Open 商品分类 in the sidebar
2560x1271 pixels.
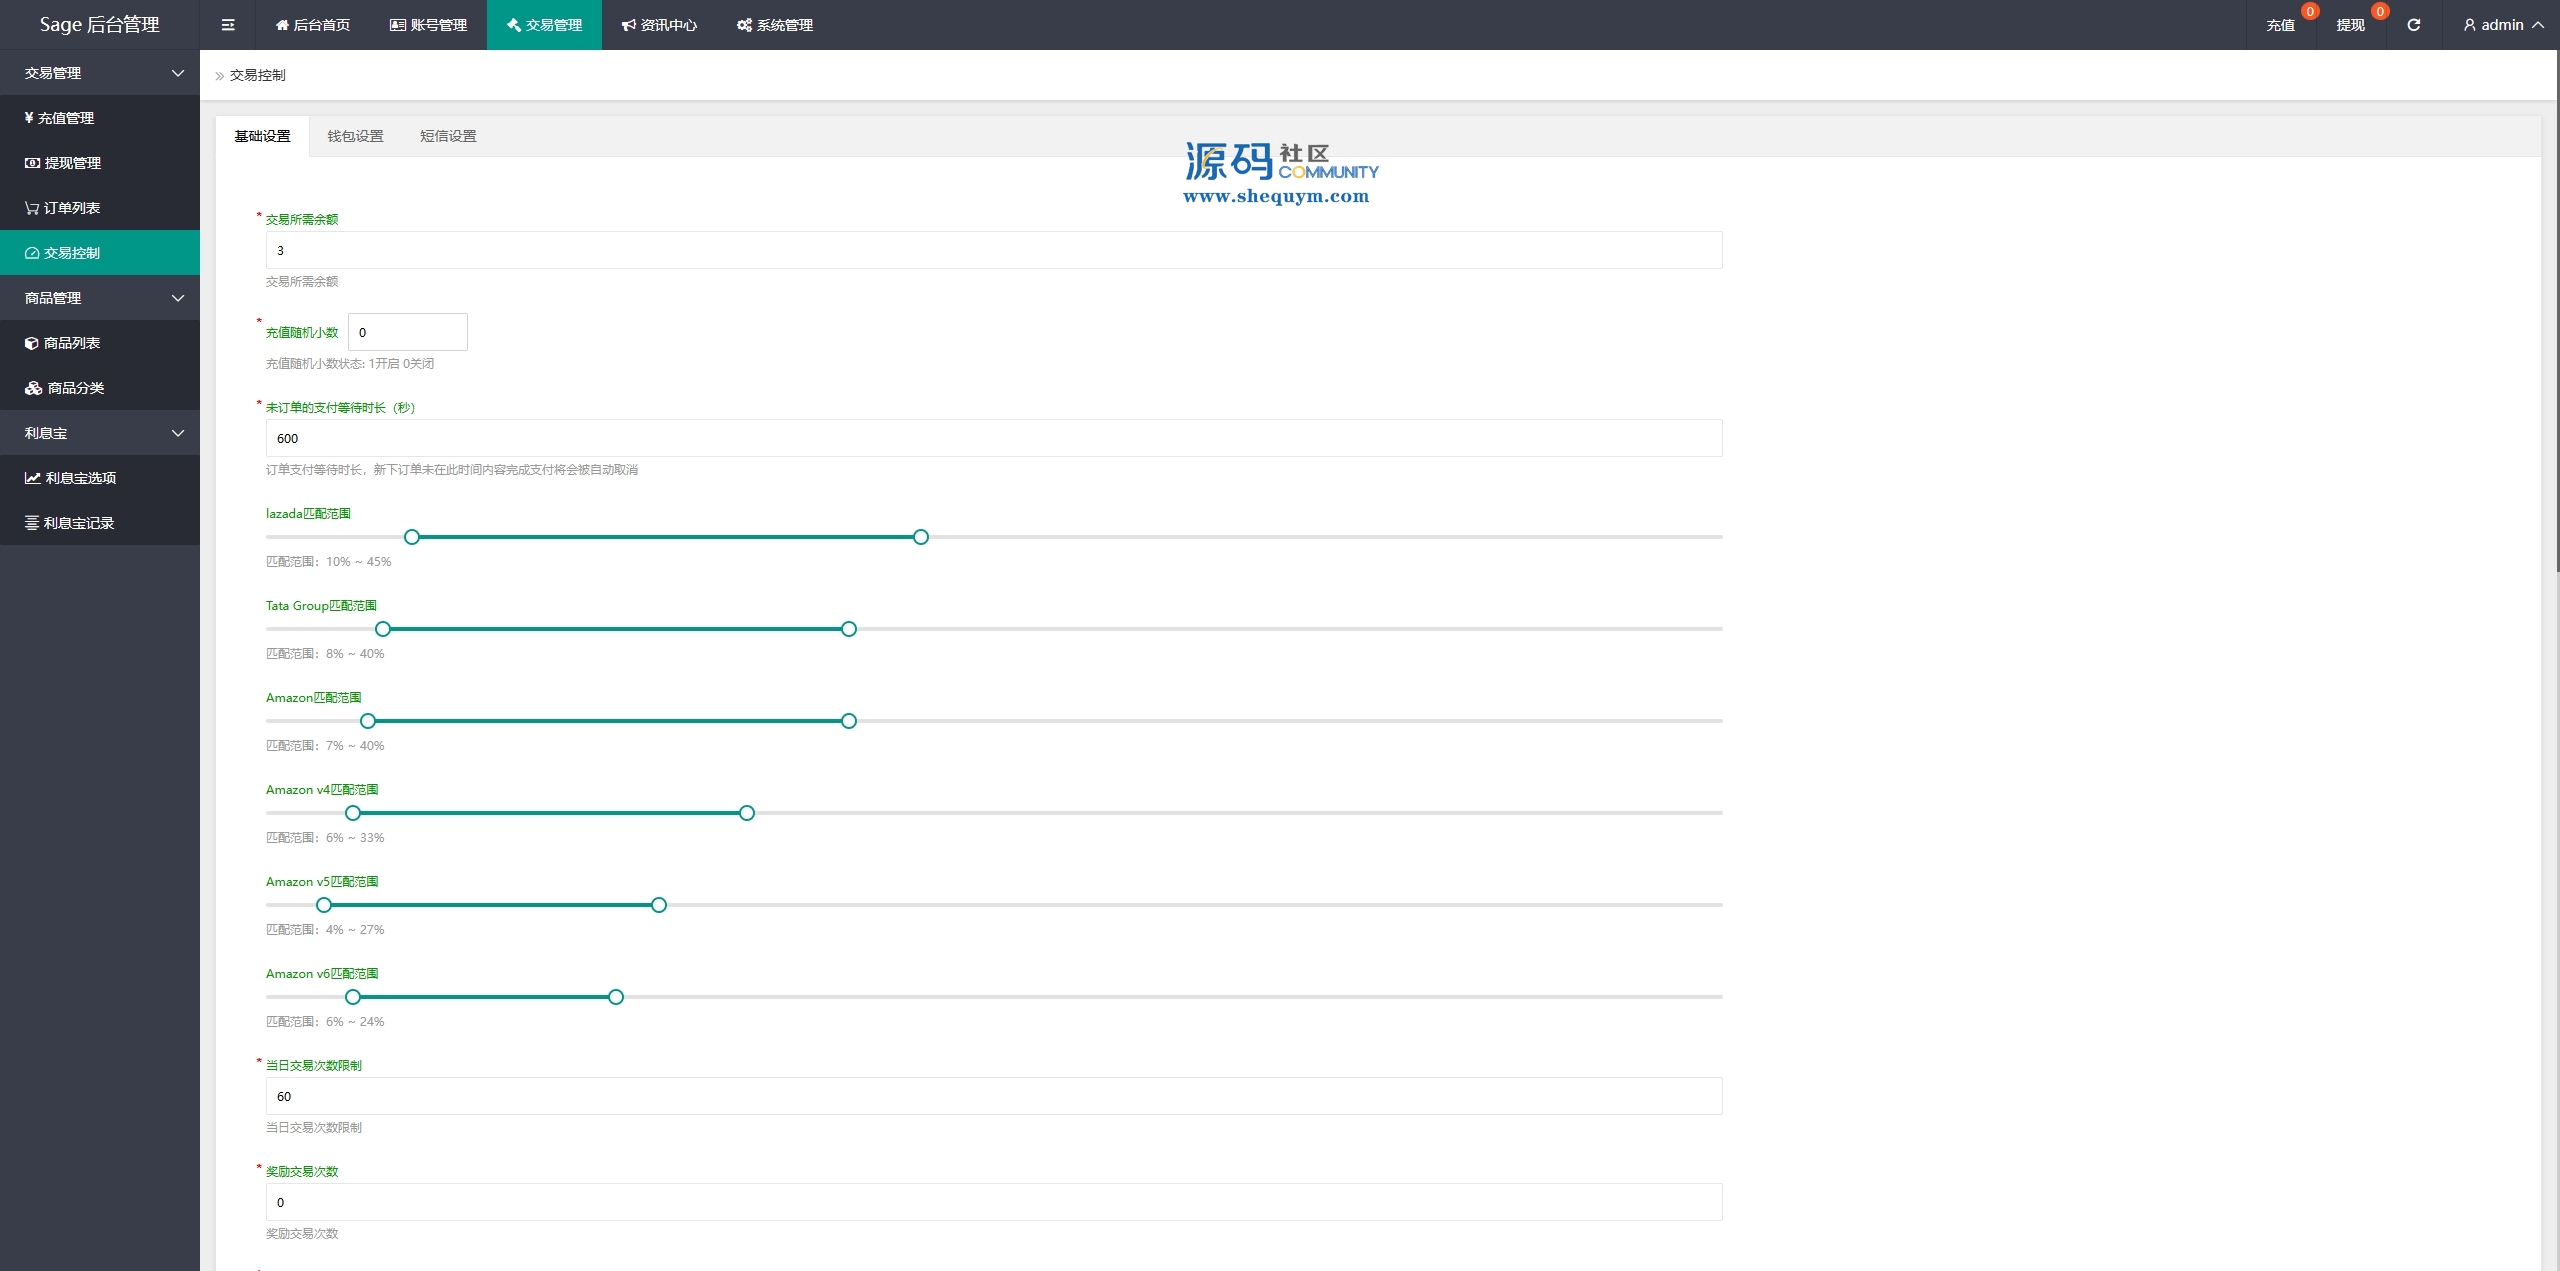(x=74, y=388)
